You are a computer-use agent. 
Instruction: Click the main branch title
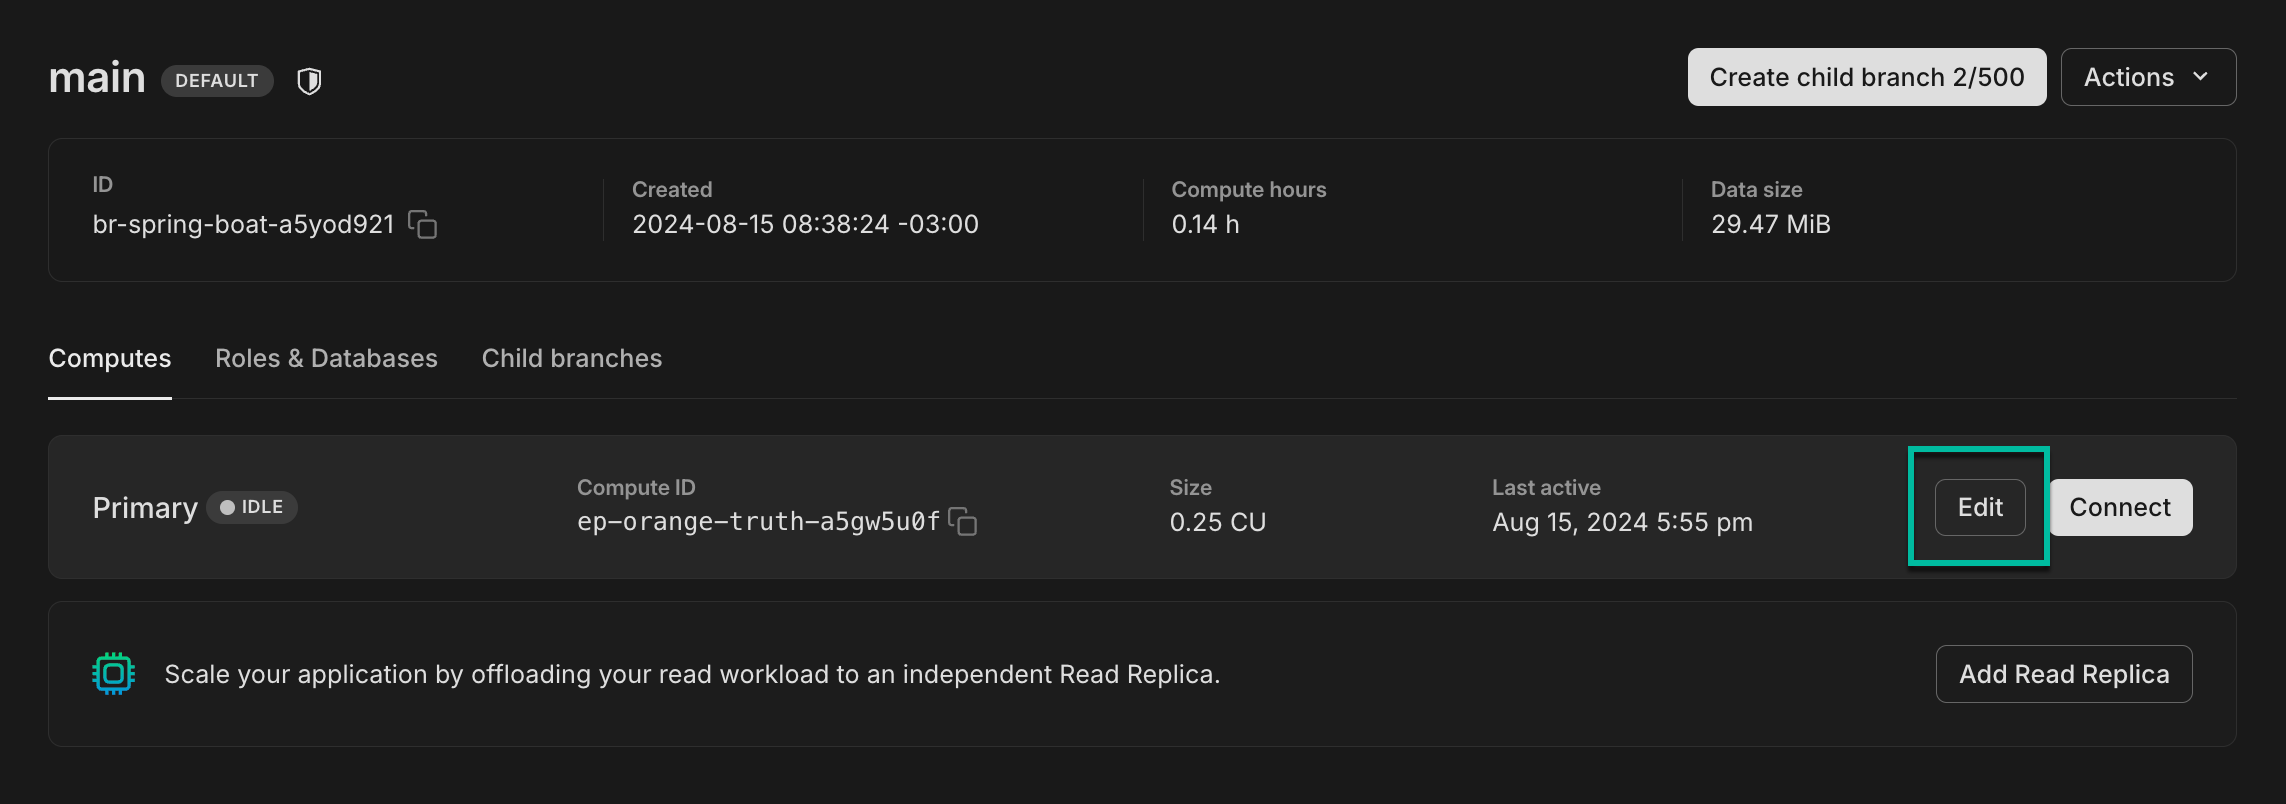[x=97, y=78]
